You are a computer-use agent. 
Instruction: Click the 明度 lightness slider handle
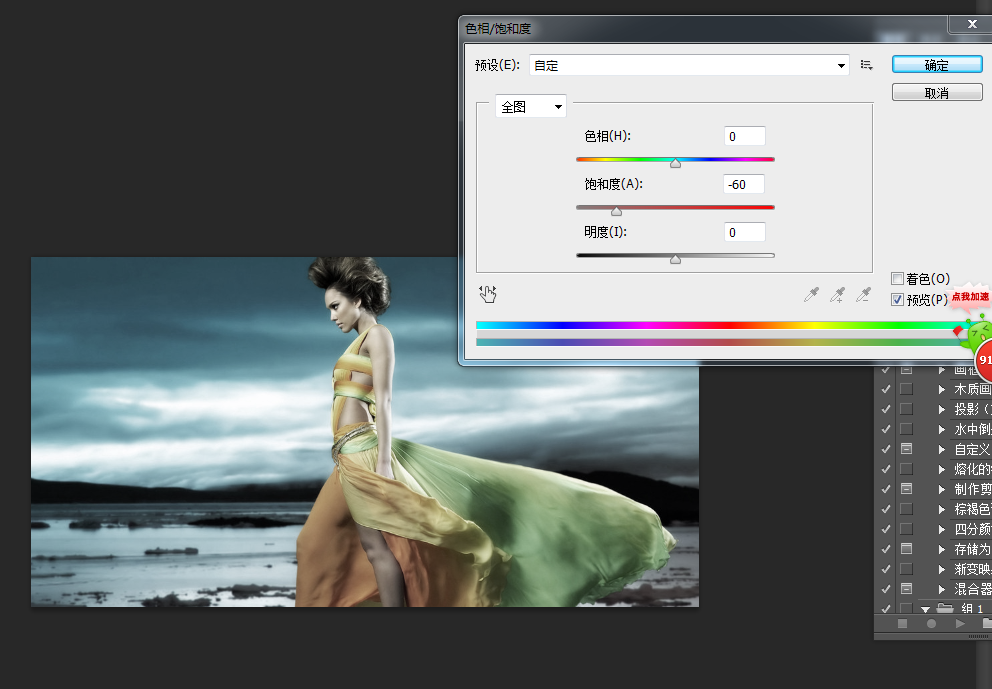676,259
